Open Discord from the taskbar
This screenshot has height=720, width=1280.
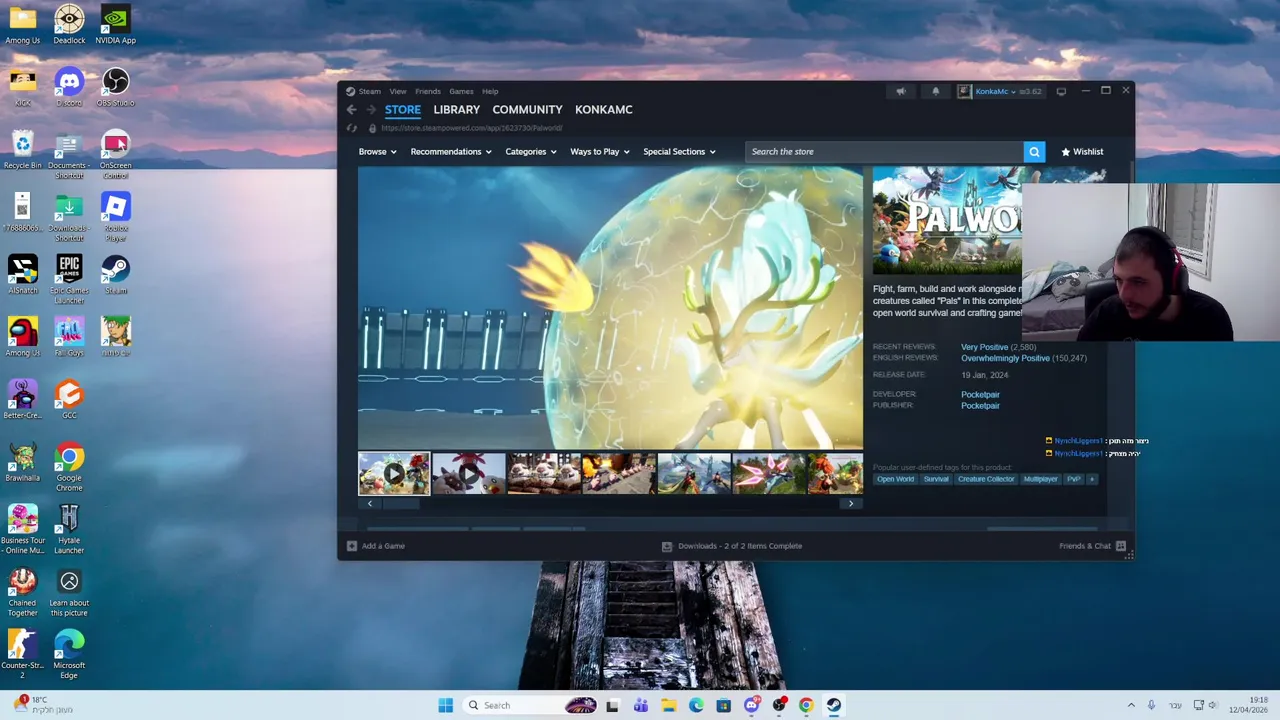tap(751, 705)
